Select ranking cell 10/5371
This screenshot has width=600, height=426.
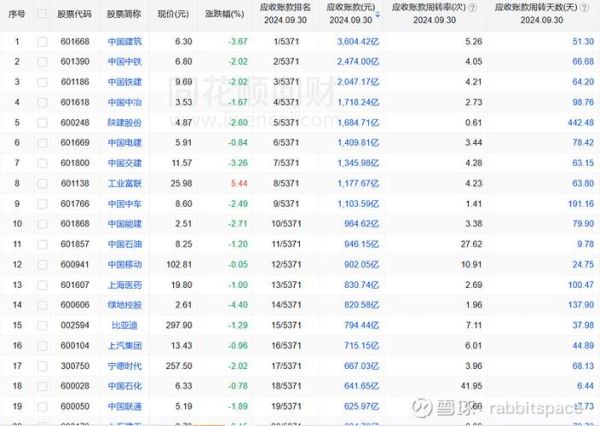point(286,224)
